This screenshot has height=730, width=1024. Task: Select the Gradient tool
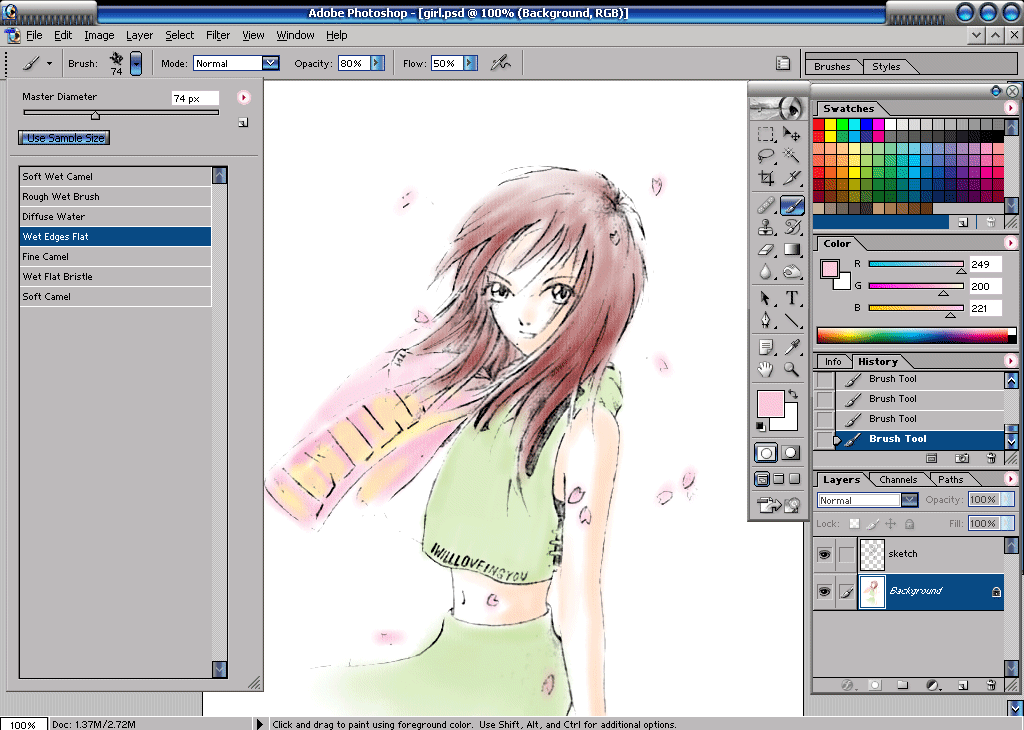[792, 249]
